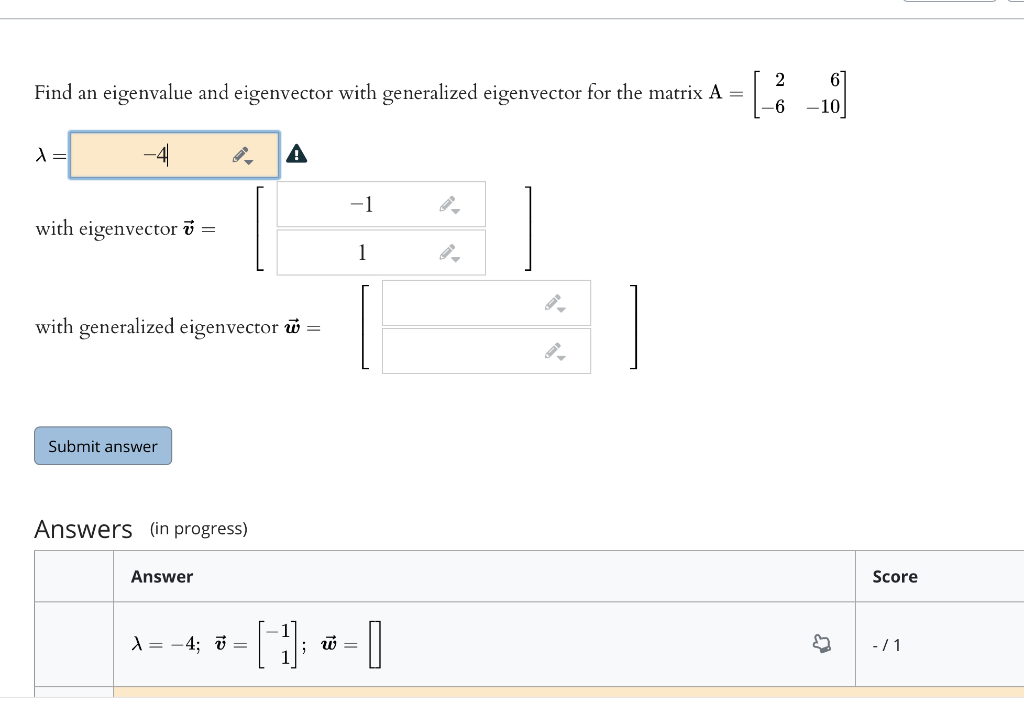Click the pencil icon in the top generalized eigenvector entry

tap(551, 301)
